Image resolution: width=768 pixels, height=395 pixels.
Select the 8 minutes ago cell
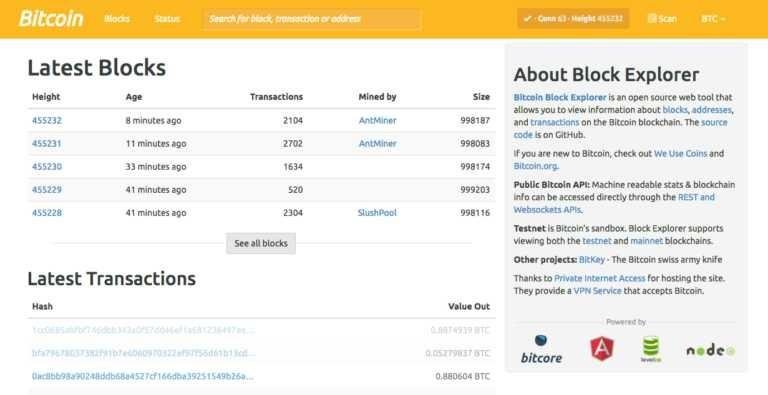(x=153, y=121)
